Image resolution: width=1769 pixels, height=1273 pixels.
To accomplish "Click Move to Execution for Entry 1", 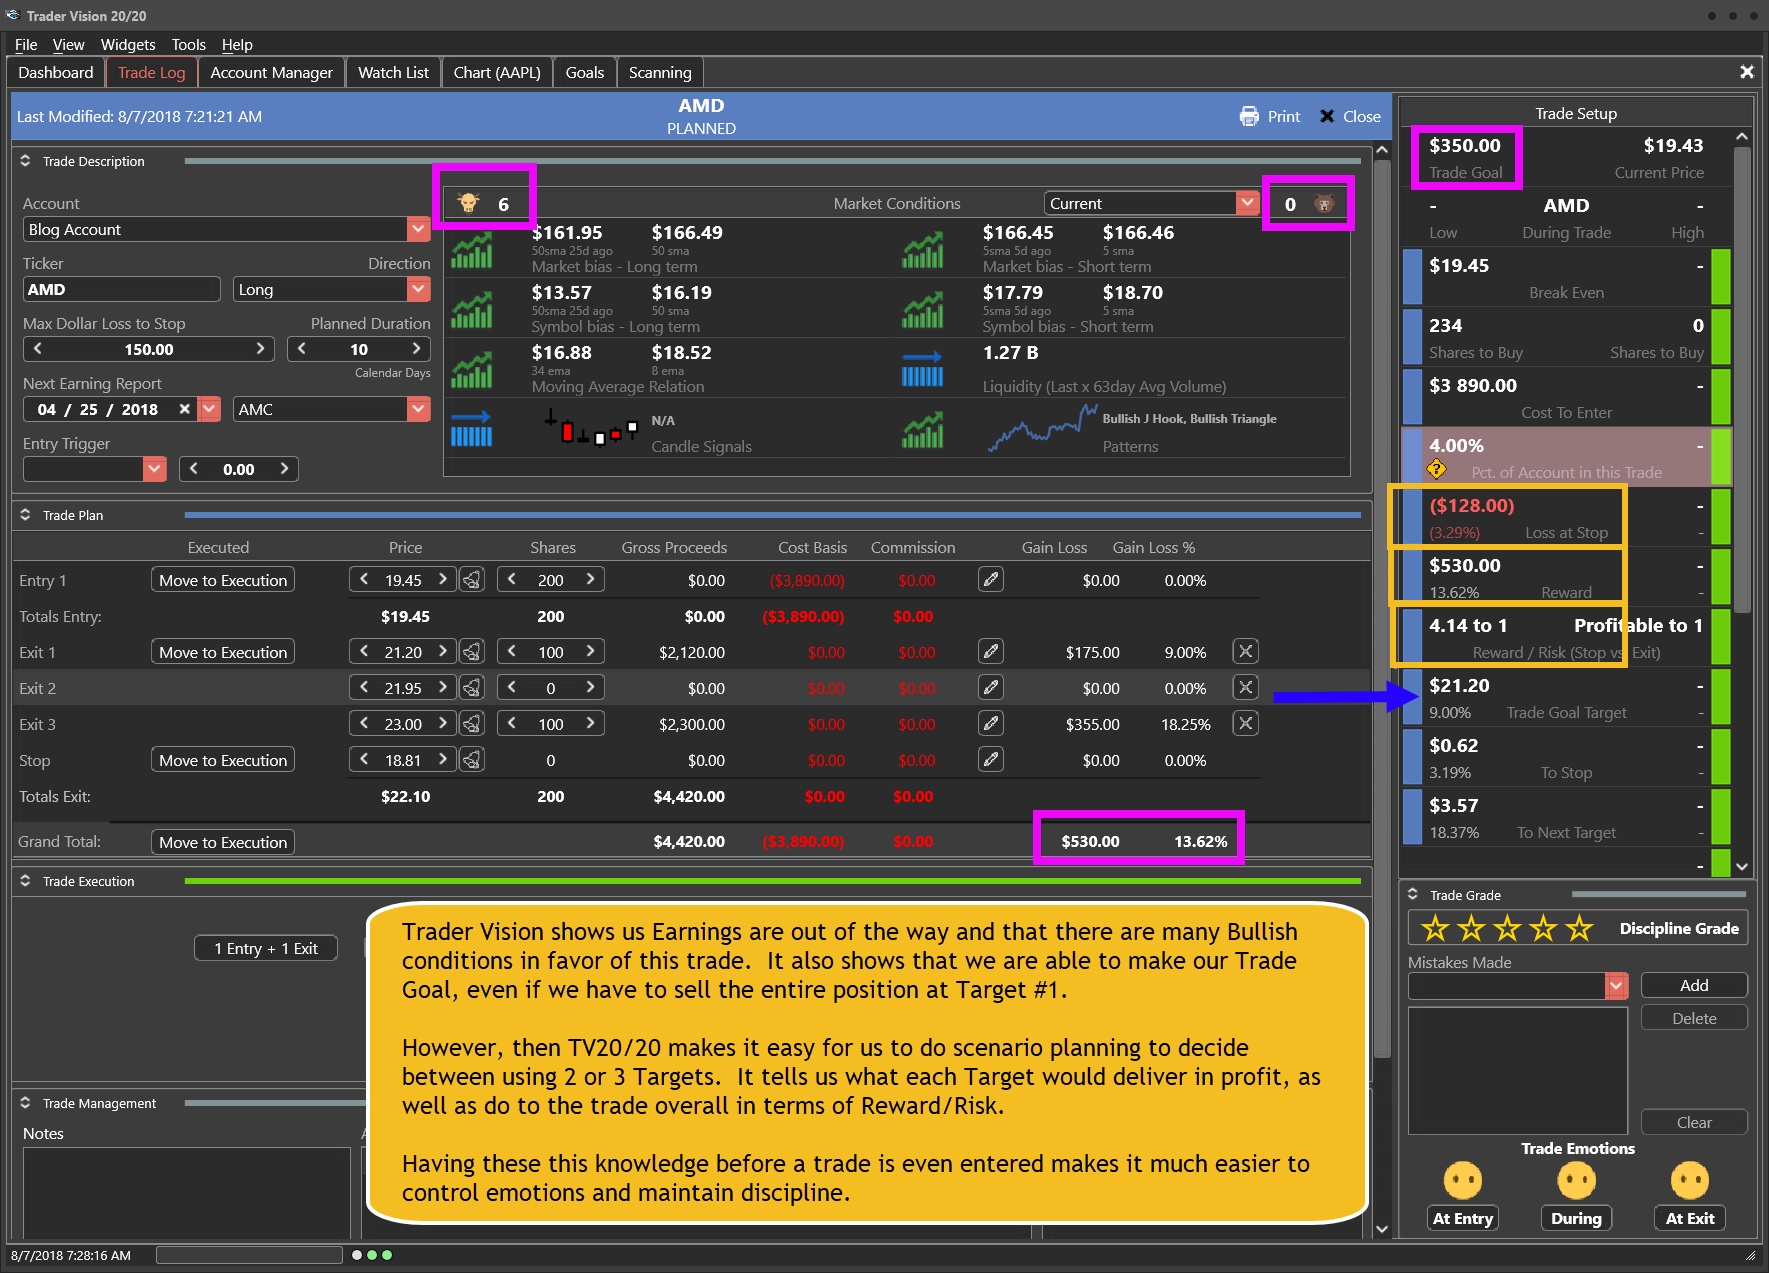I will point(223,580).
